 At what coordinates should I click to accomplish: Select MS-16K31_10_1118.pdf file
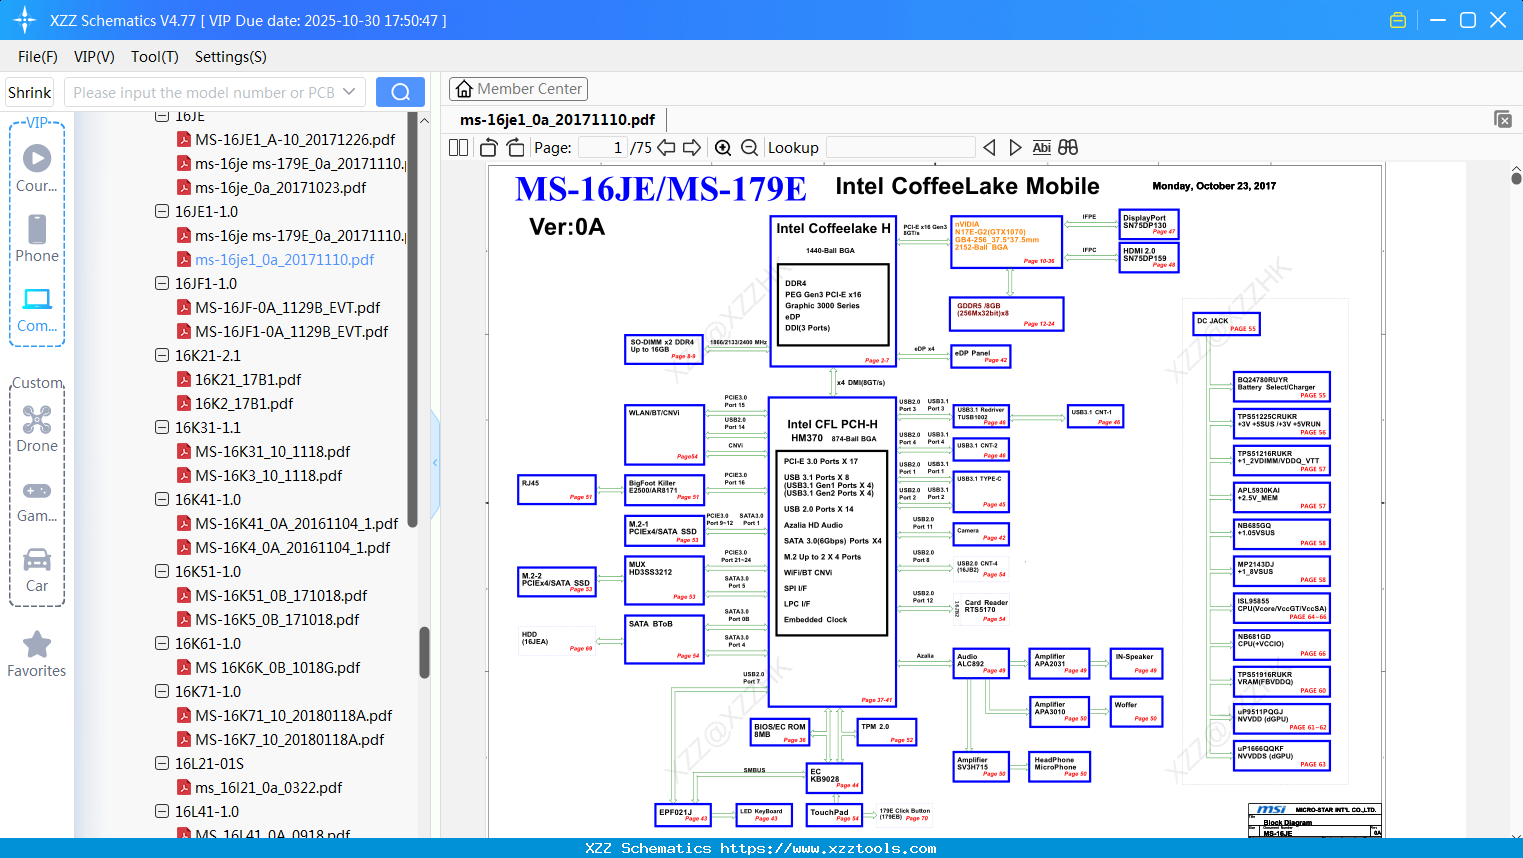[x=273, y=452]
